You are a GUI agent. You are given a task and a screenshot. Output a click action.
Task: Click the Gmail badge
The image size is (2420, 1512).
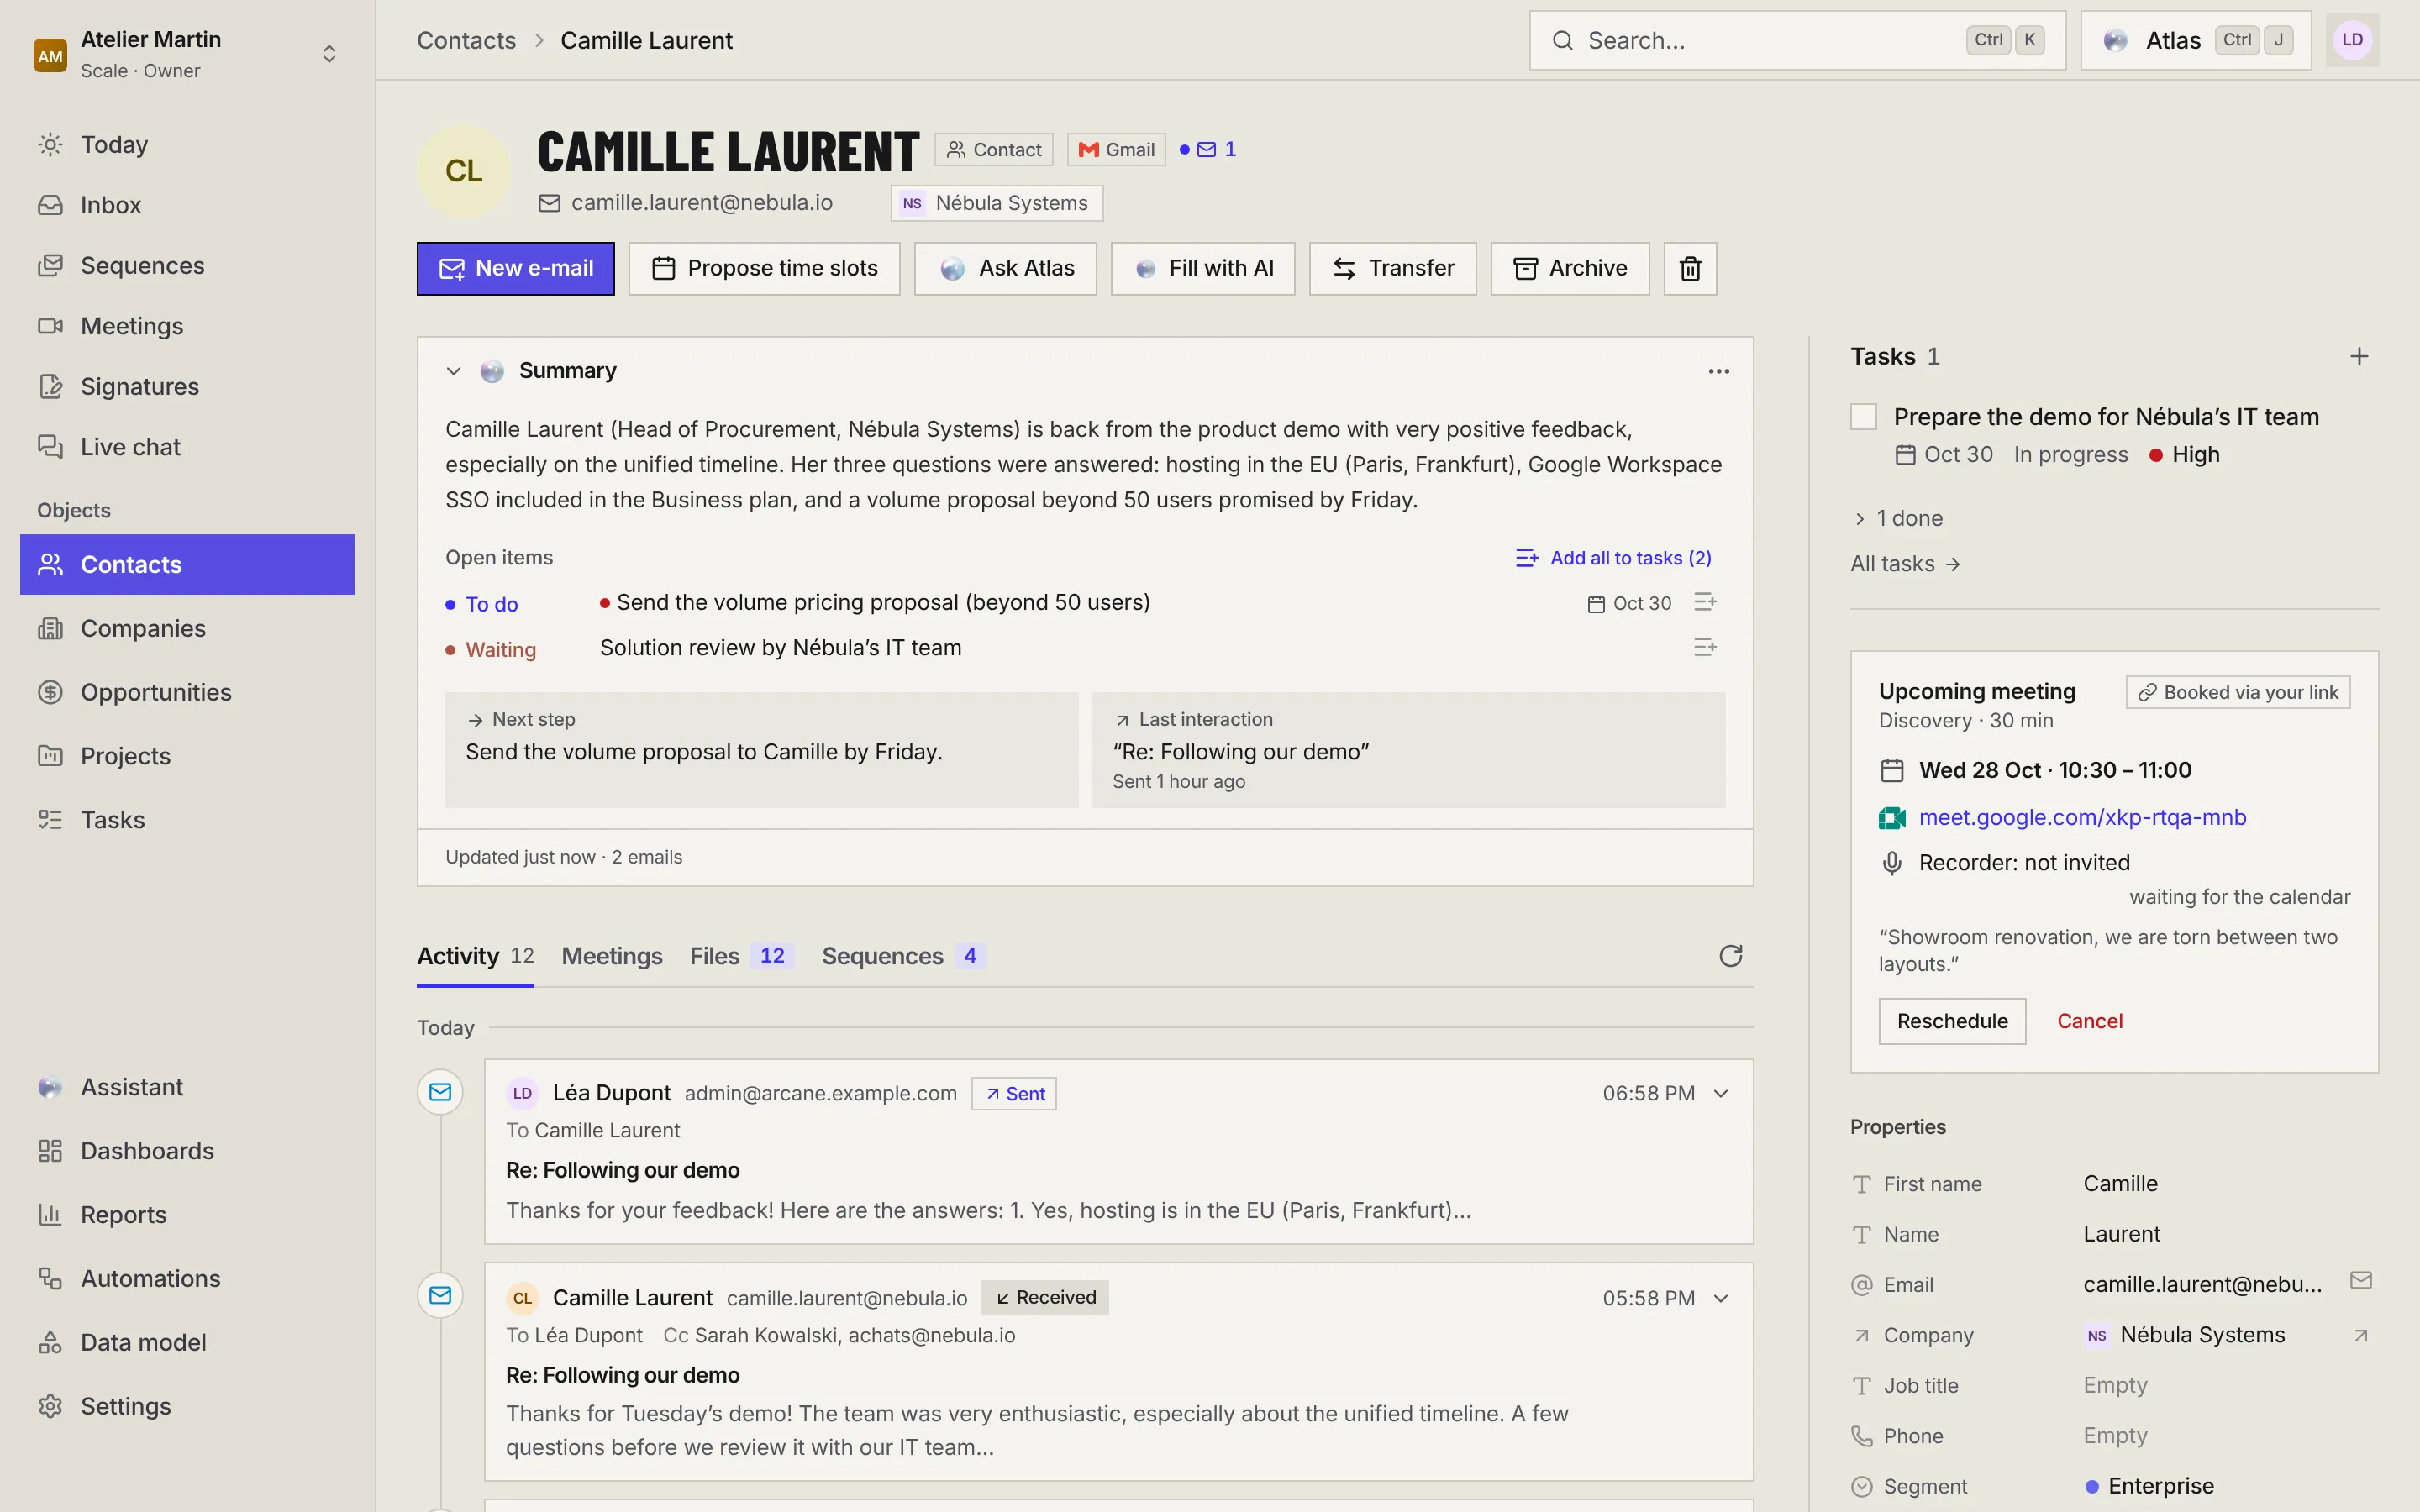pyautogui.click(x=1116, y=149)
